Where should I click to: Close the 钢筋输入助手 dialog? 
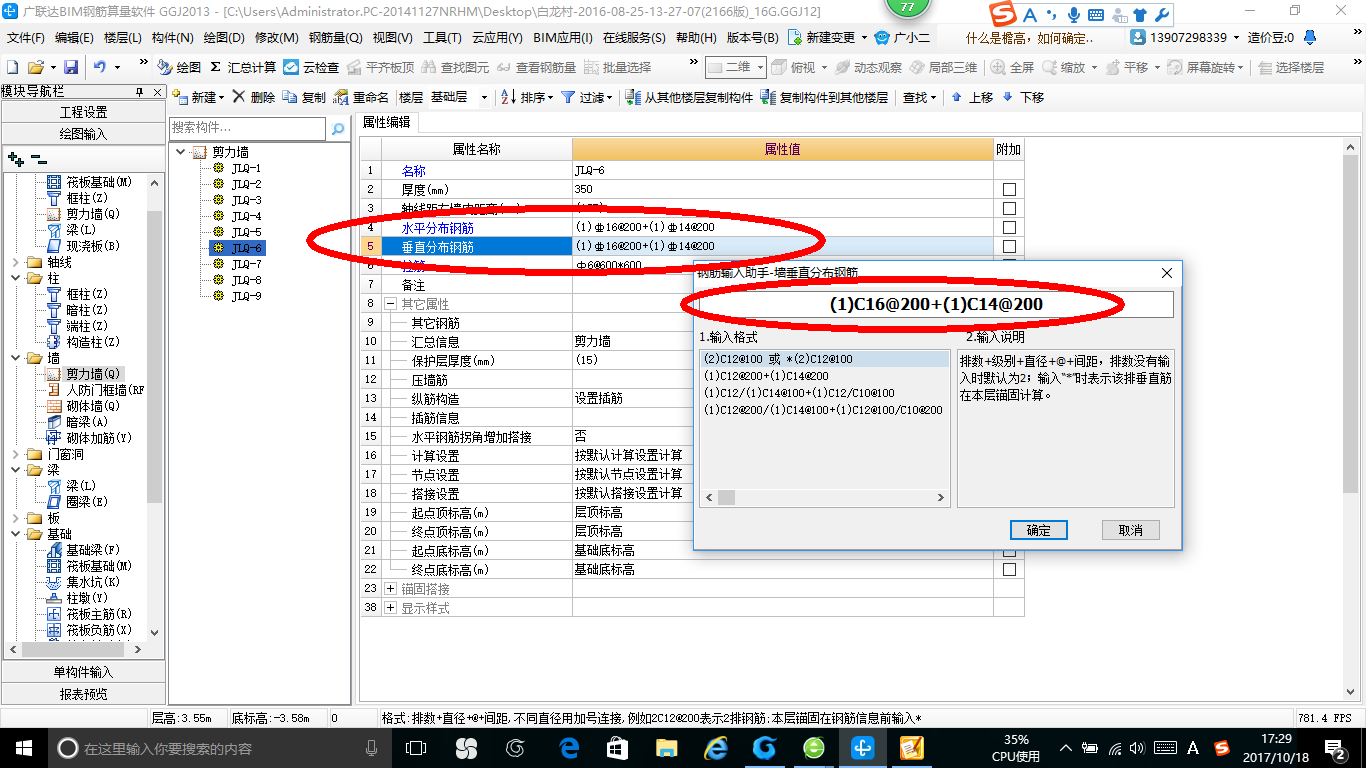click(x=1166, y=273)
